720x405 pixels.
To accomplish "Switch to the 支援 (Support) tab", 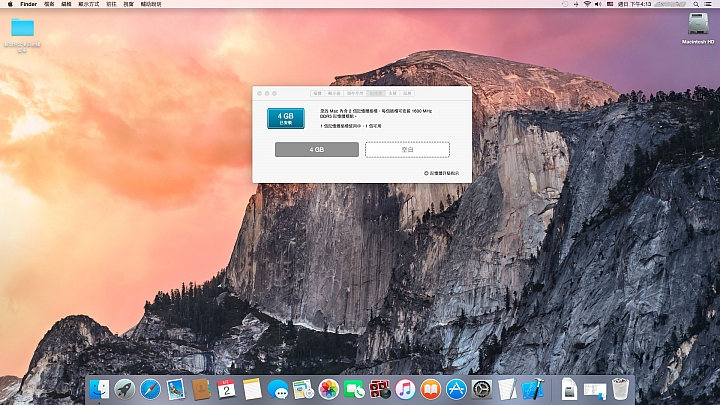I will click(x=393, y=93).
